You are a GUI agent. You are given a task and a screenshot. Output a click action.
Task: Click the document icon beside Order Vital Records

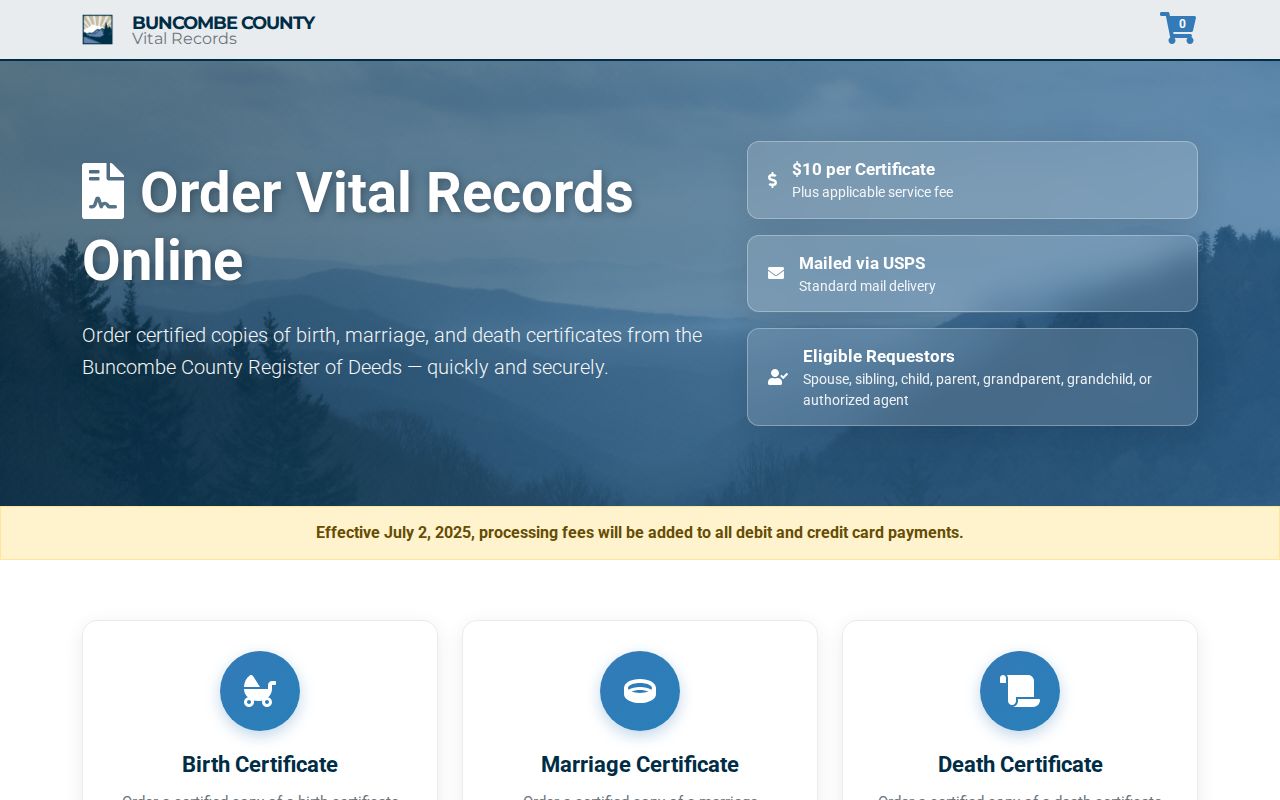tap(103, 191)
